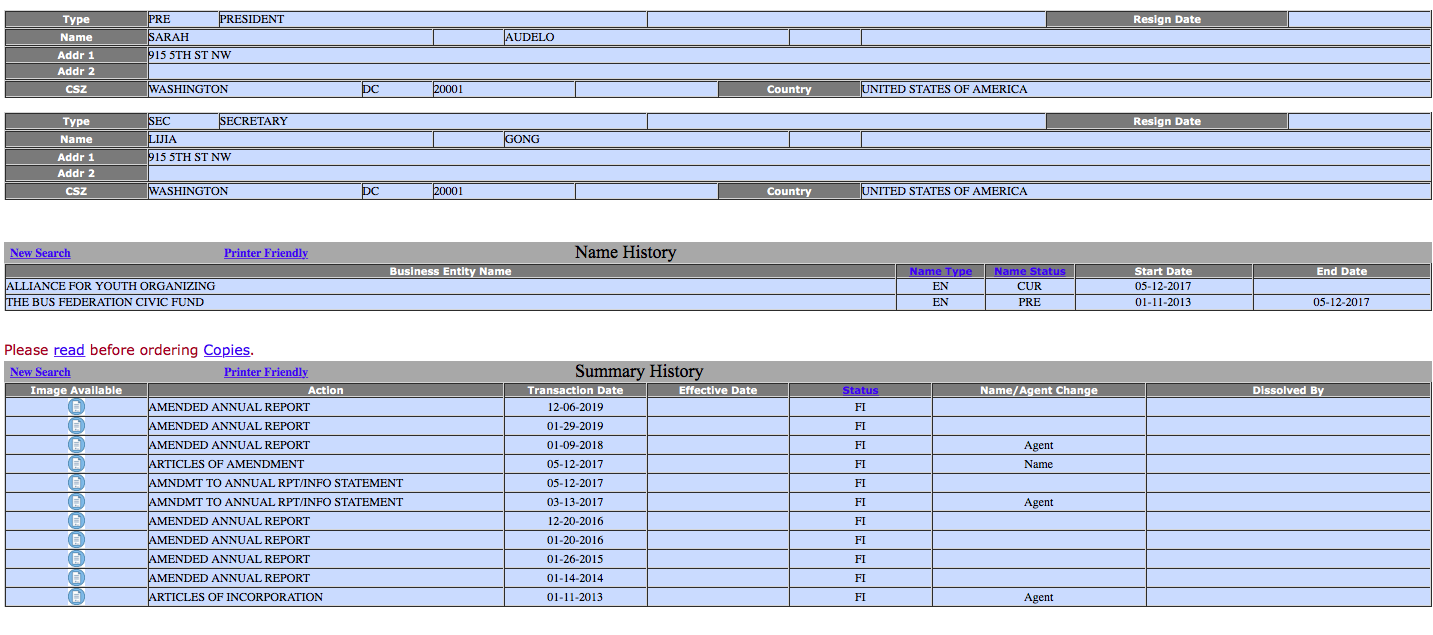This screenshot has width=1433, height=635.
Task: Click Name History section title
Action: point(625,252)
